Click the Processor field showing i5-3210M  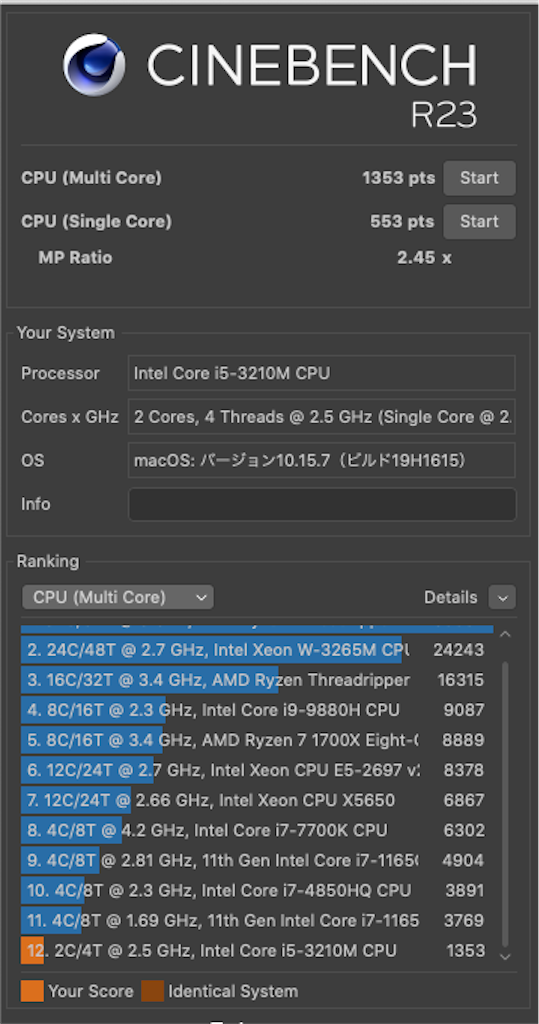[x=321, y=373]
